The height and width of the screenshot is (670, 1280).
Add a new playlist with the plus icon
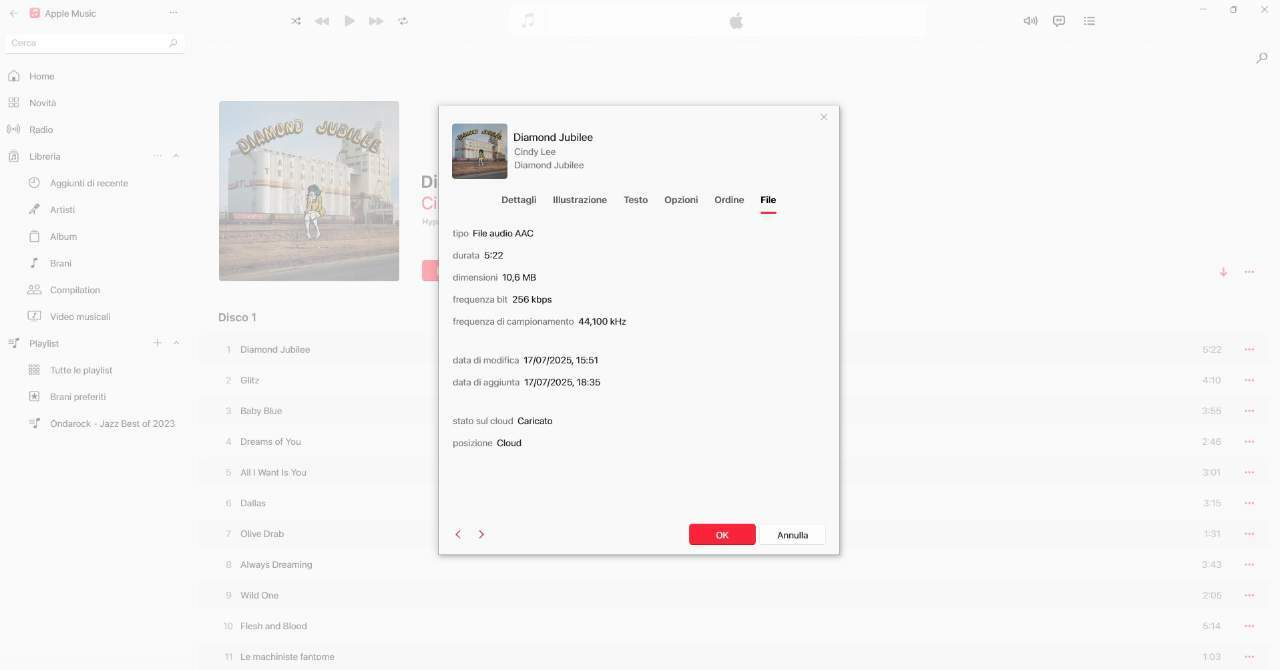157,343
